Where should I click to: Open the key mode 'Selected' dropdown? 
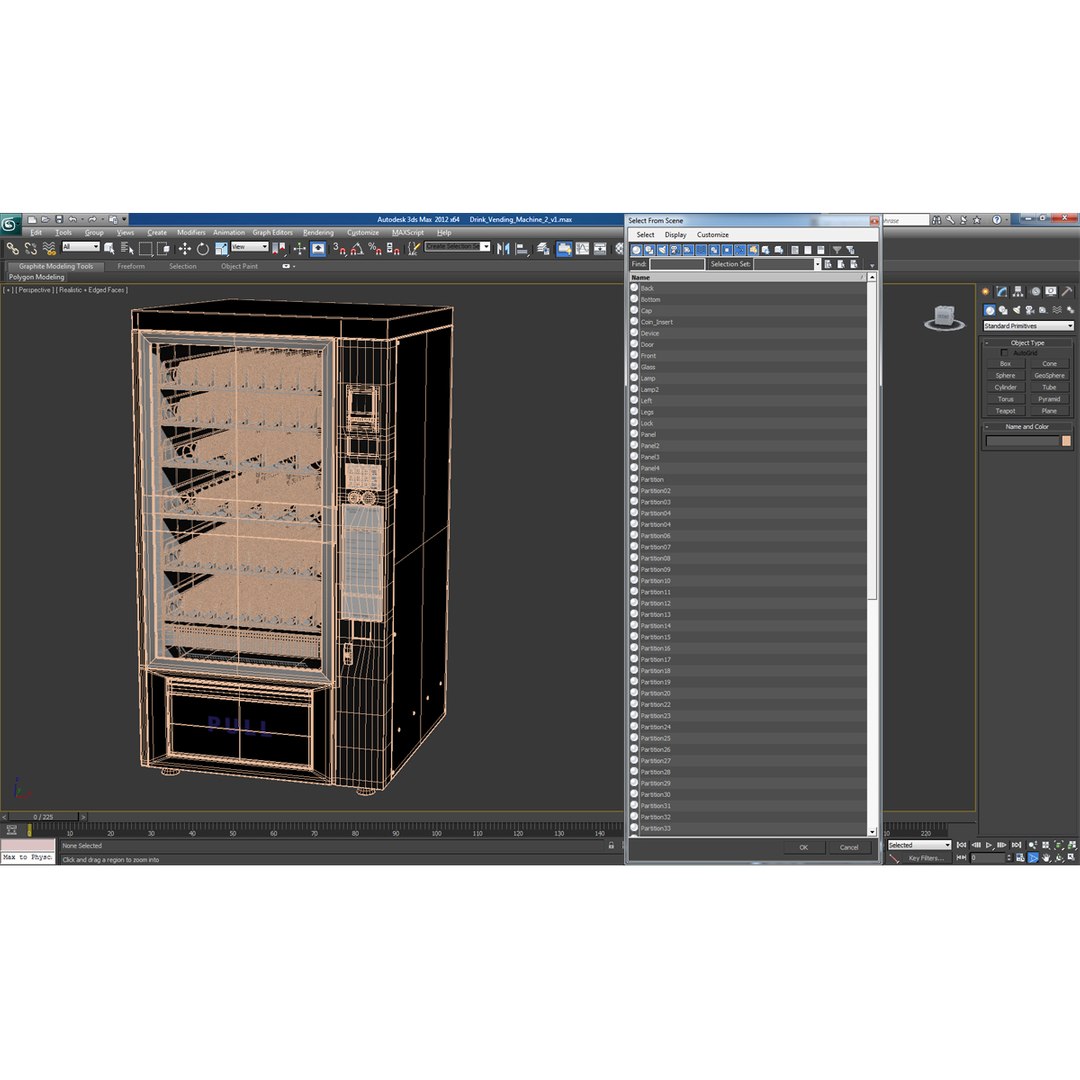click(919, 845)
